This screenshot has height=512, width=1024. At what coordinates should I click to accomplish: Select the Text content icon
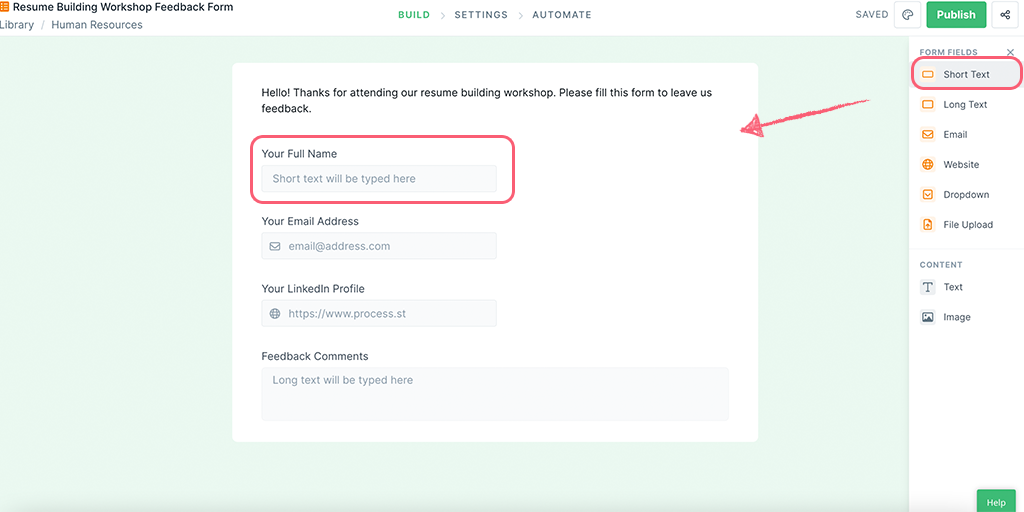[927, 287]
